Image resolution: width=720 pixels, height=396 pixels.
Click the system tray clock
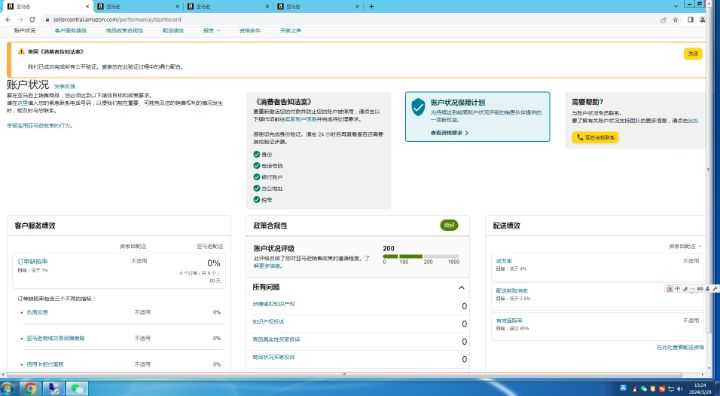(x=700, y=389)
